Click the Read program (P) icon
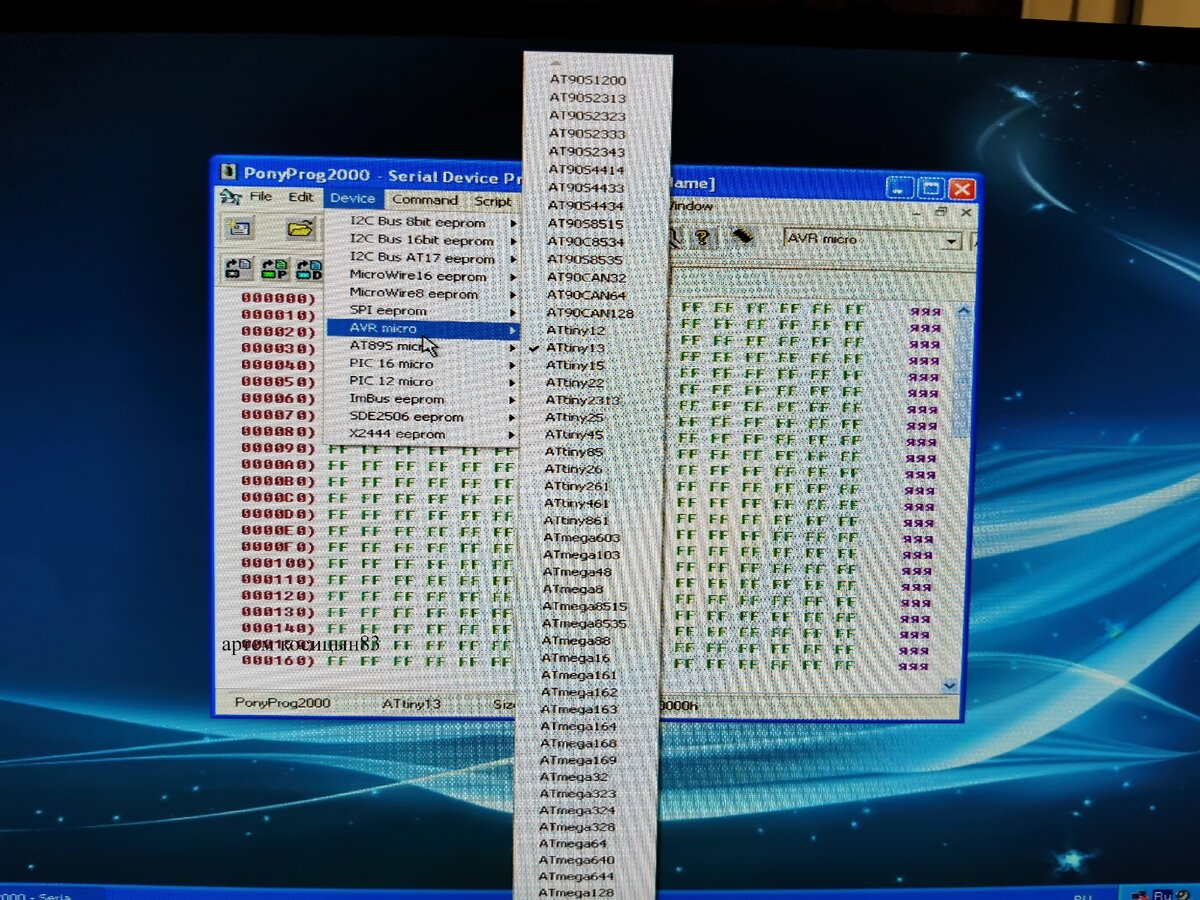Image resolution: width=1200 pixels, height=900 pixels. (274, 268)
